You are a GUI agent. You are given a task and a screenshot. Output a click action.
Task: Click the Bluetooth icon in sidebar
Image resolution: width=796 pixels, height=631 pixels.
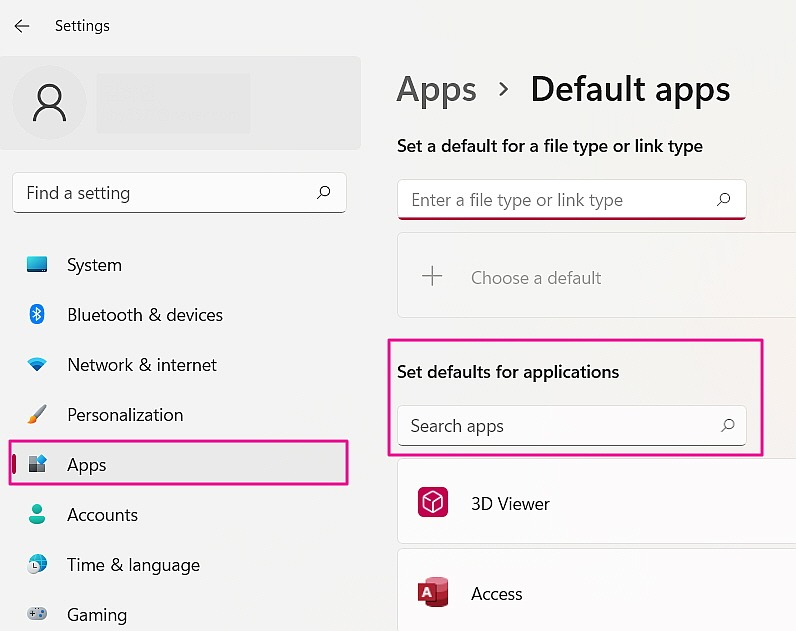[37, 315]
